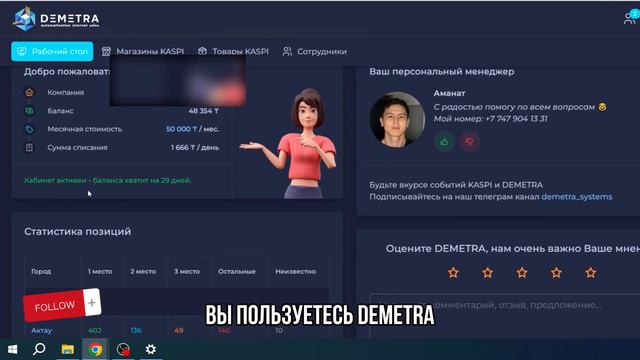This screenshot has width=640, height=360.
Task: Open Settings gear in the taskbar
Action: pyautogui.click(x=151, y=349)
